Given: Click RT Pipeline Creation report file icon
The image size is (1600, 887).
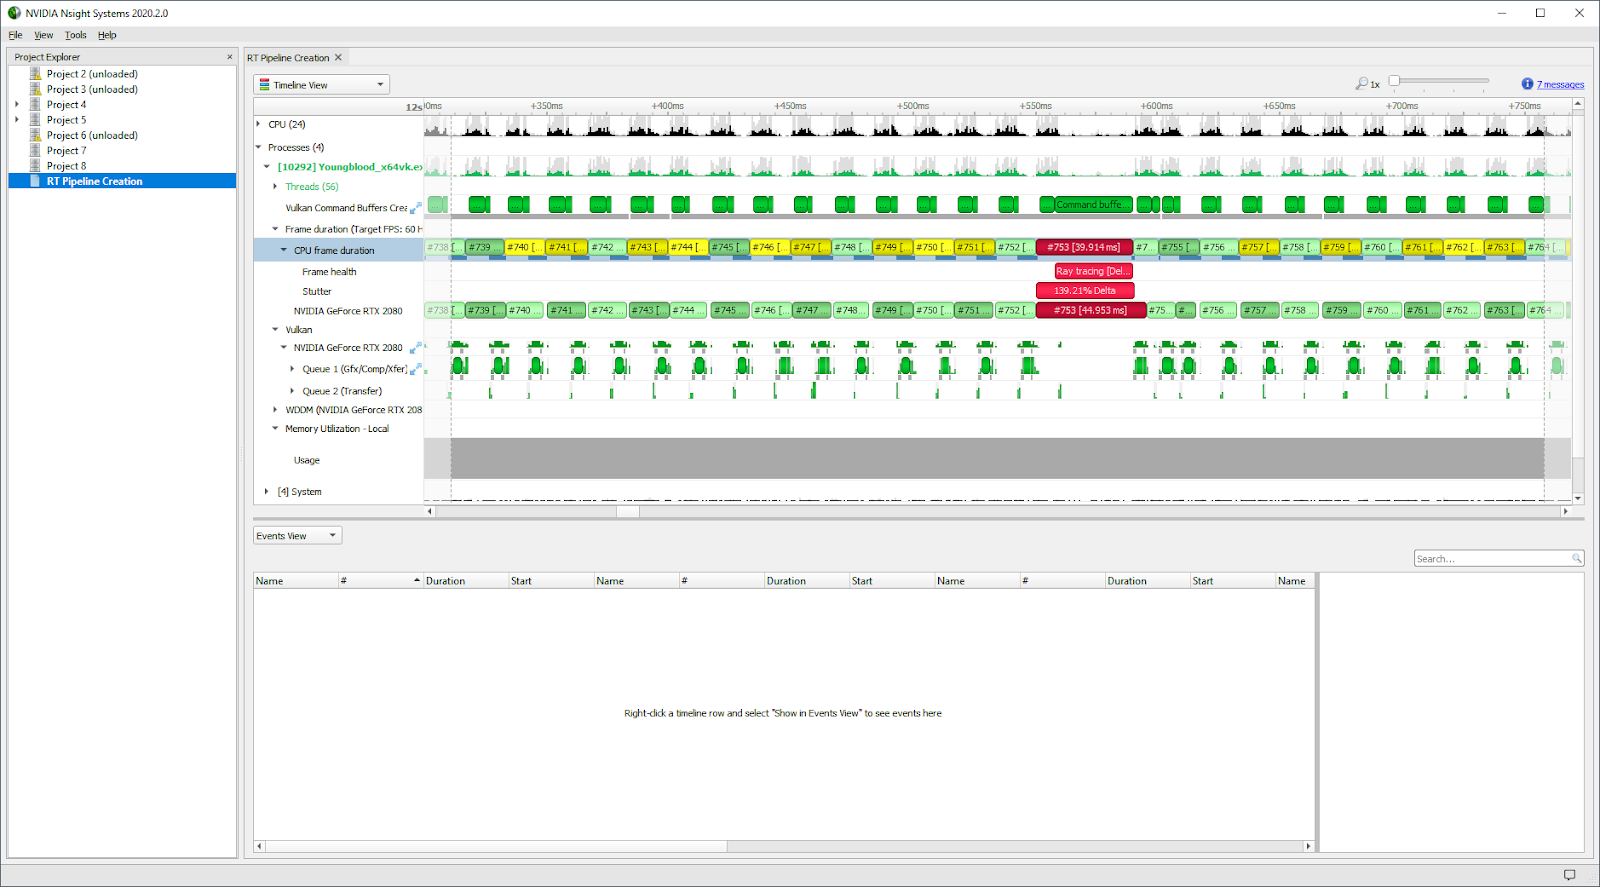Looking at the screenshot, I should (36, 181).
